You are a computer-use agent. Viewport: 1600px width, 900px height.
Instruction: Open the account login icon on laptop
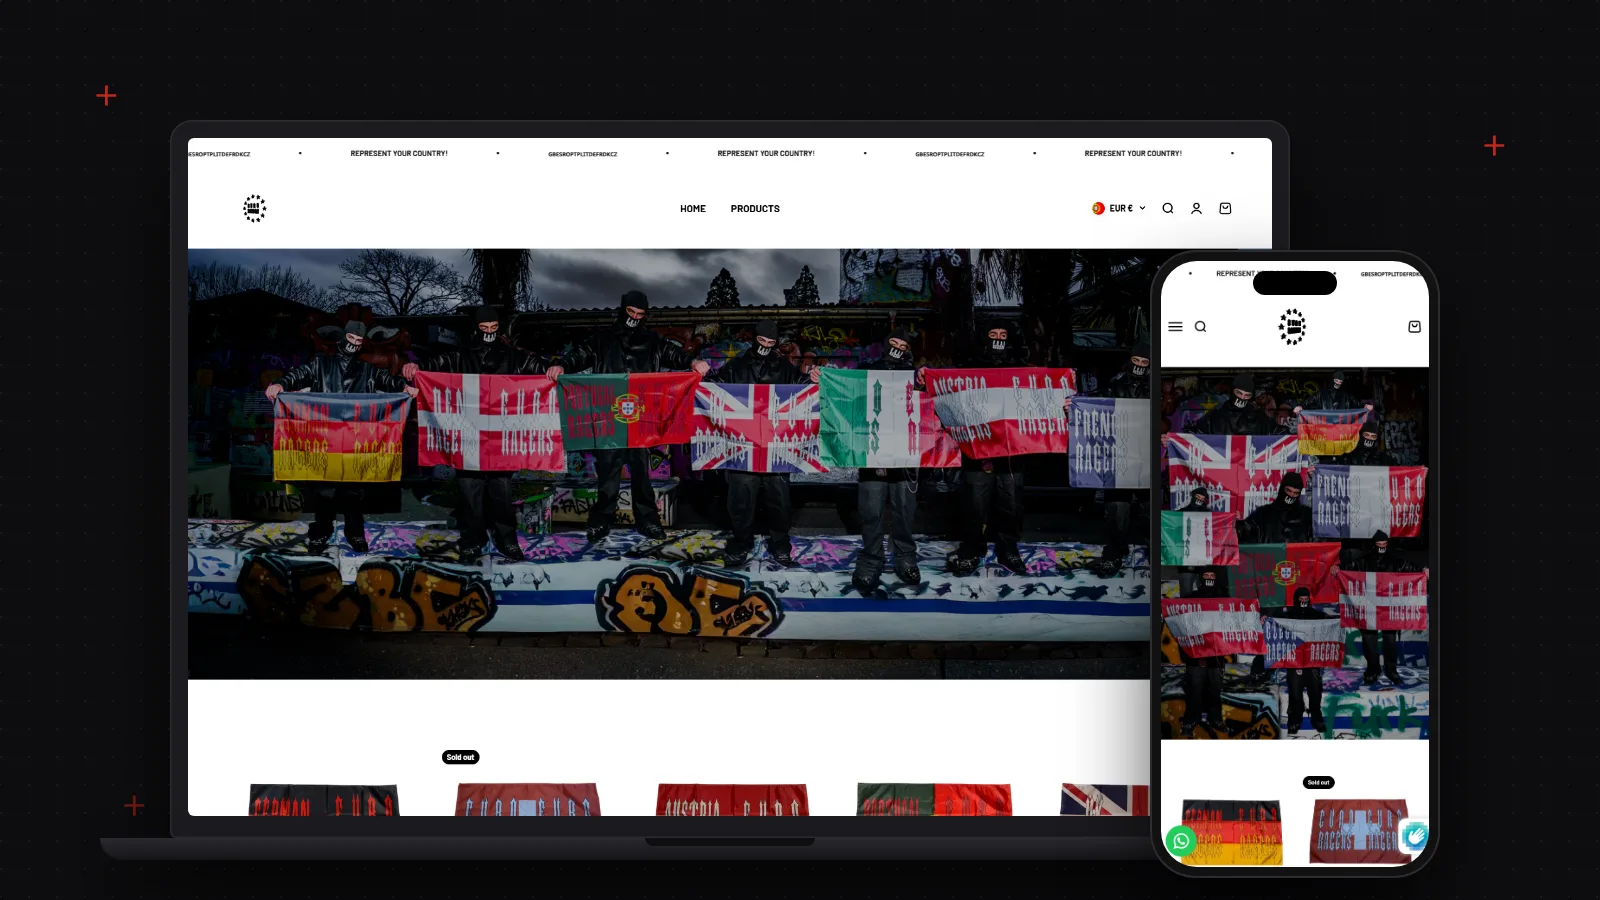coord(1196,208)
